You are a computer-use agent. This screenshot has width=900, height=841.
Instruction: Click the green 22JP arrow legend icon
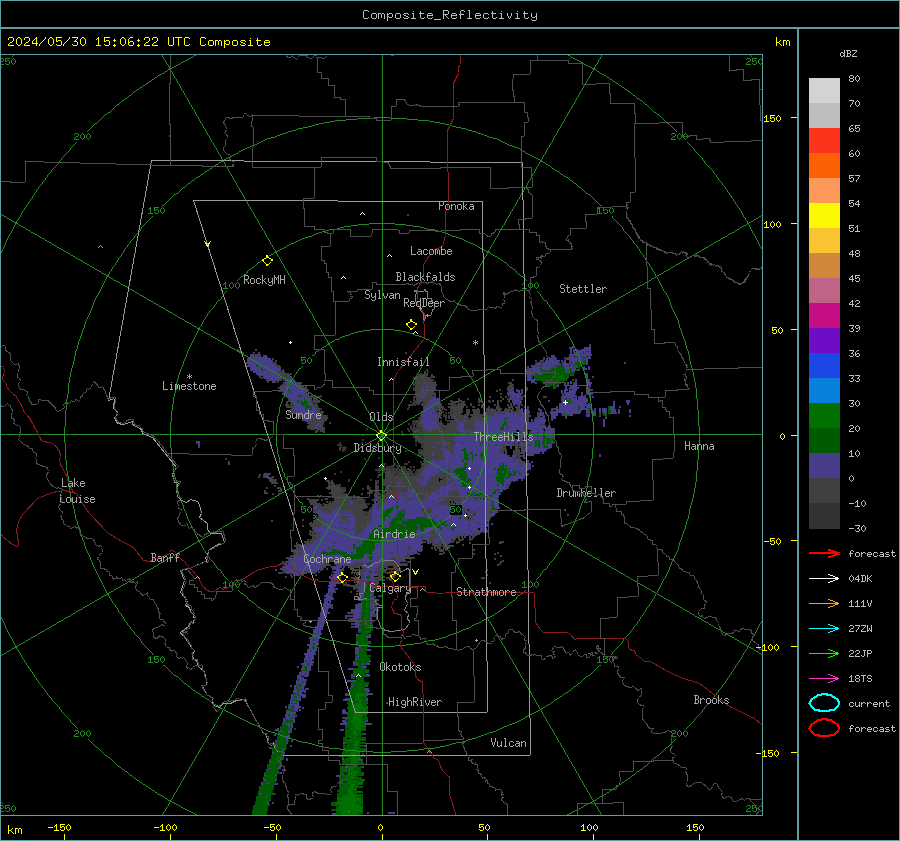coord(824,653)
